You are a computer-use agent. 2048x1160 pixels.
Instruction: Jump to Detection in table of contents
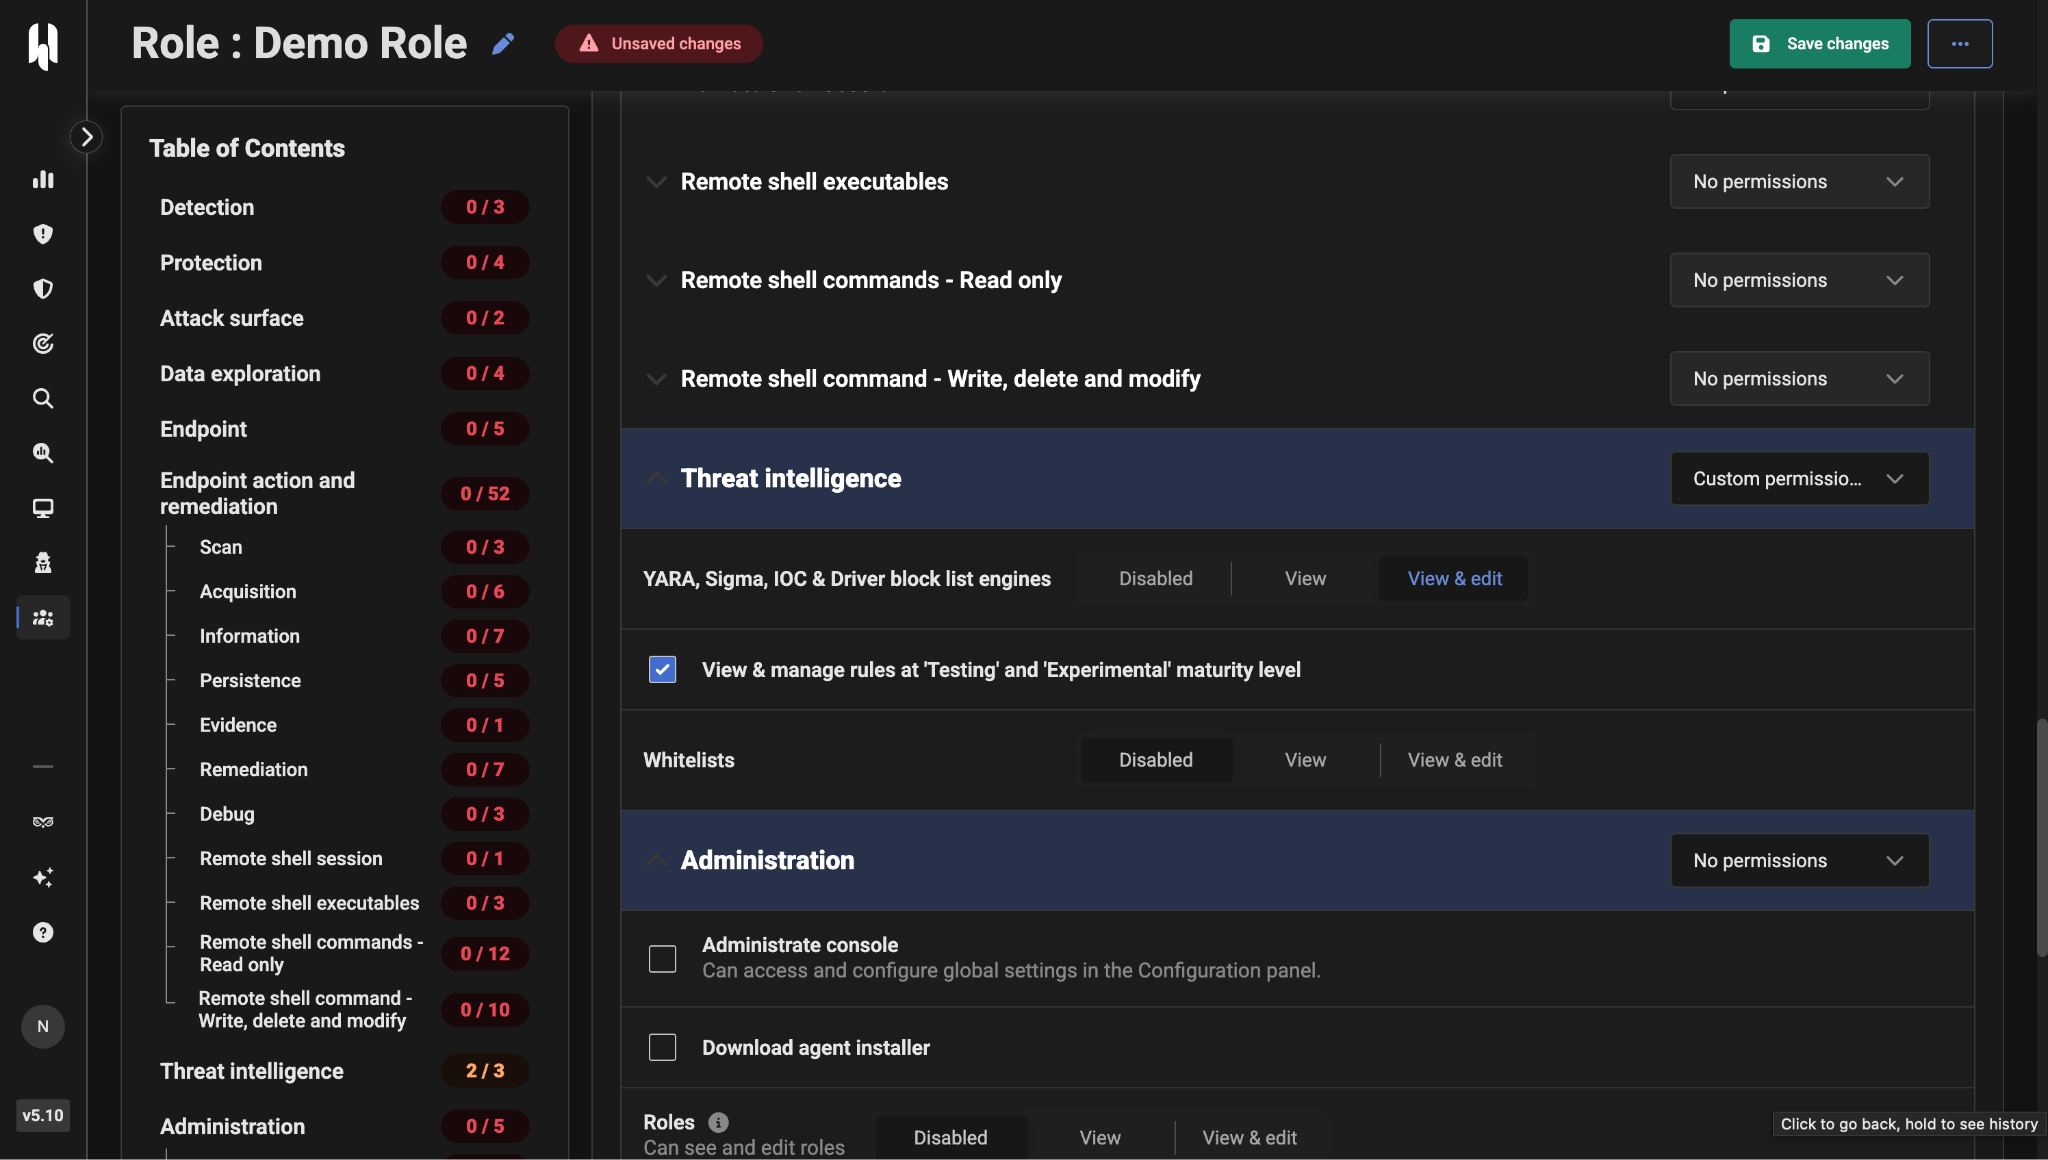tap(207, 207)
